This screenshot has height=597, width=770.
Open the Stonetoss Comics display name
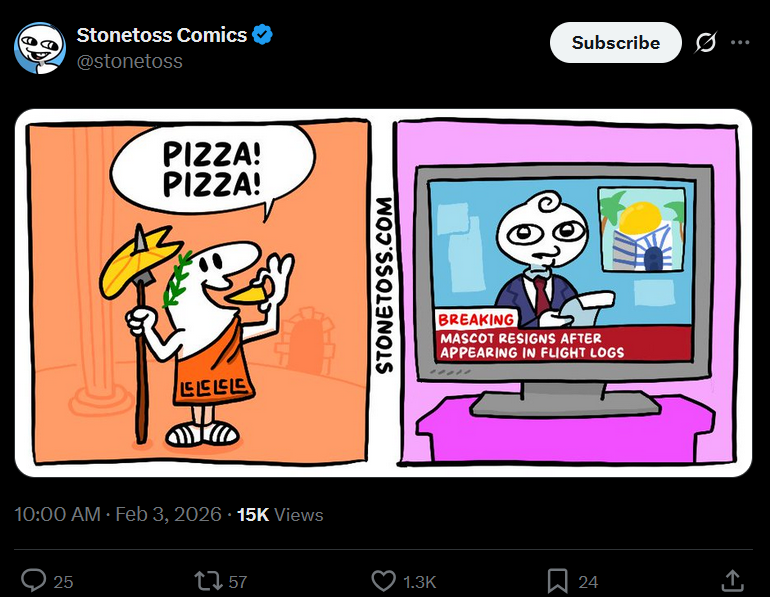click(x=162, y=35)
